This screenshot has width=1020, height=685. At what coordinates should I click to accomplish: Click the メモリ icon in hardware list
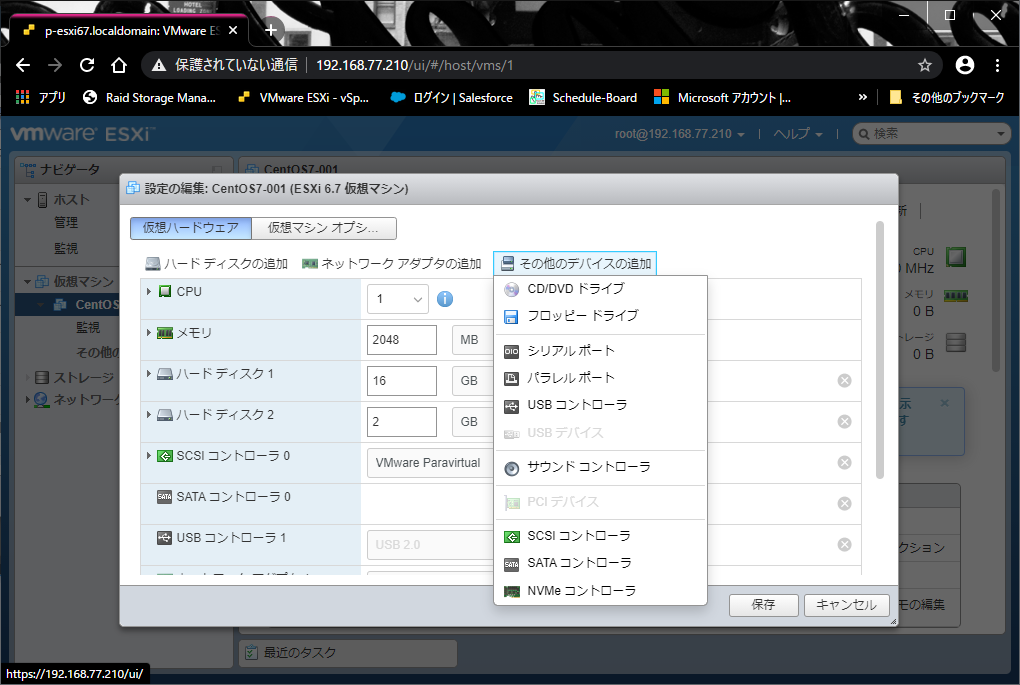click(165, 333)
